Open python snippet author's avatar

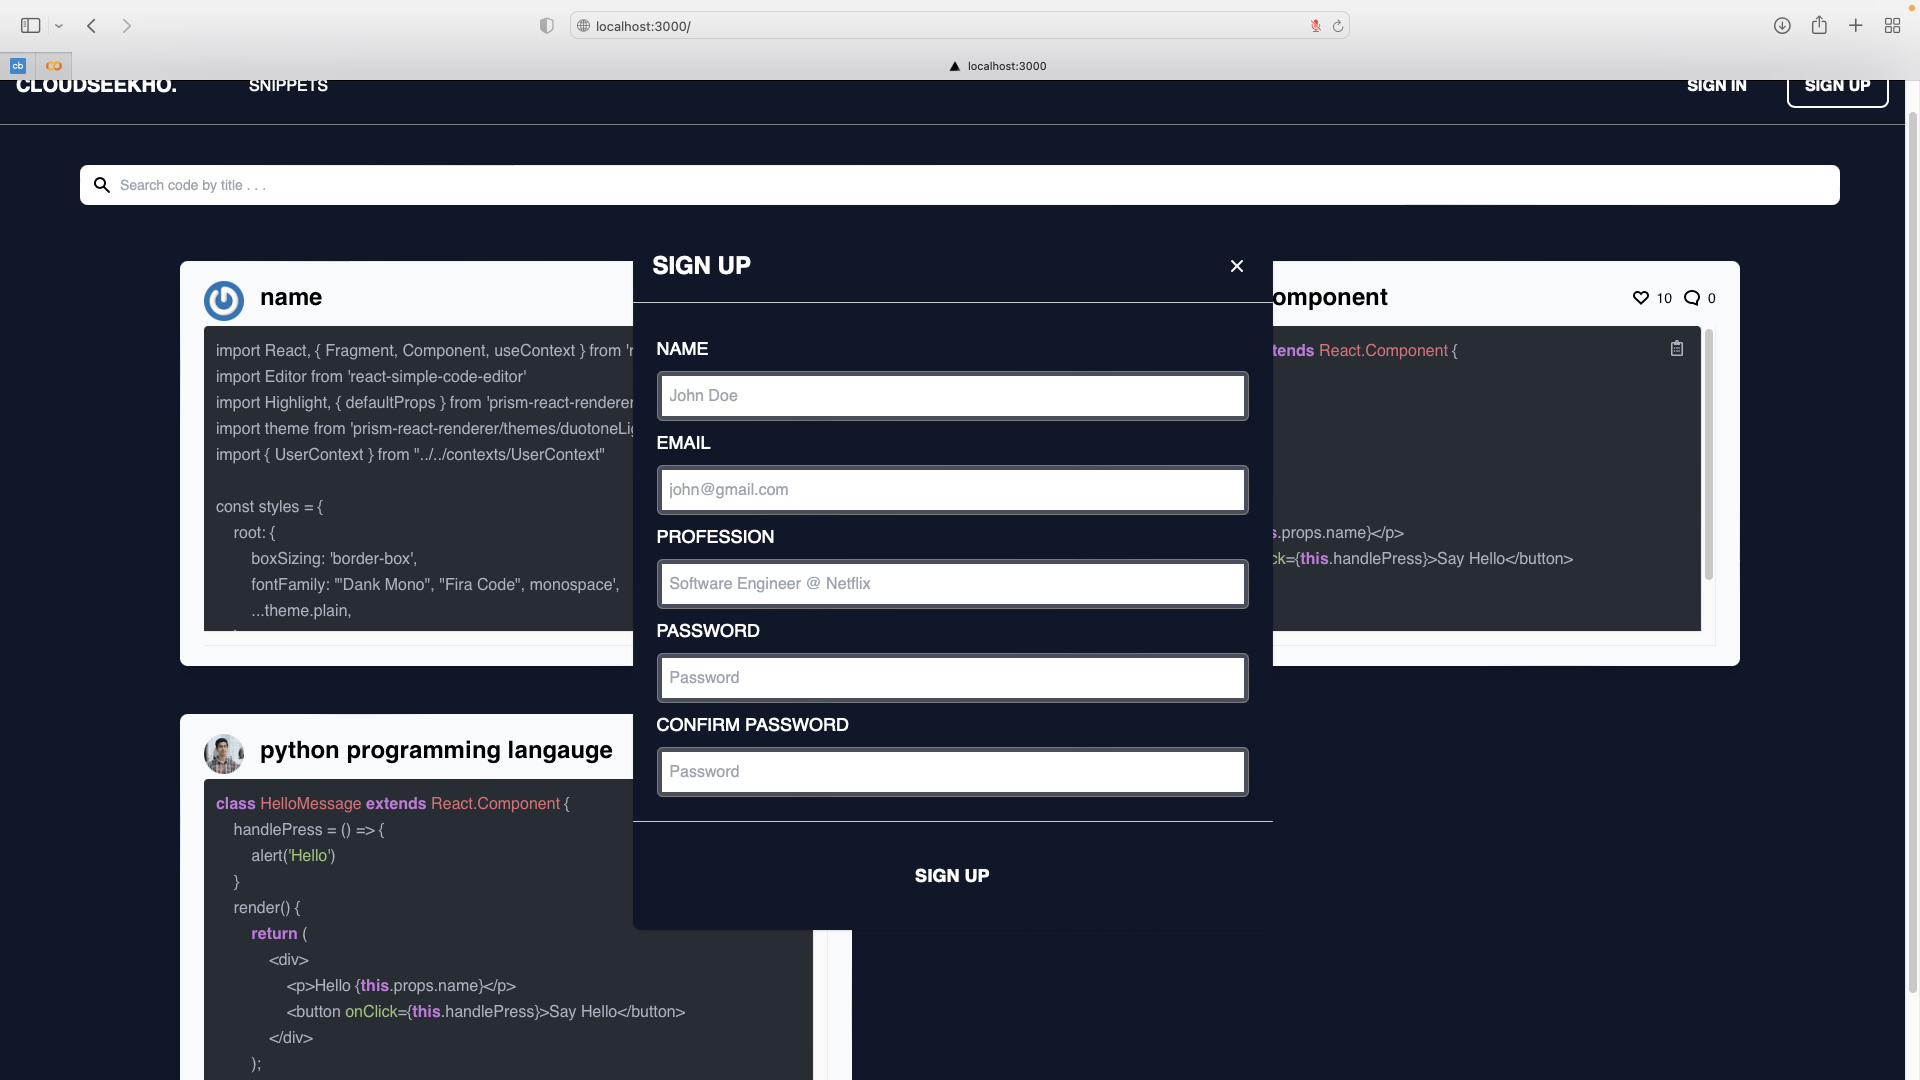[224, 753]
